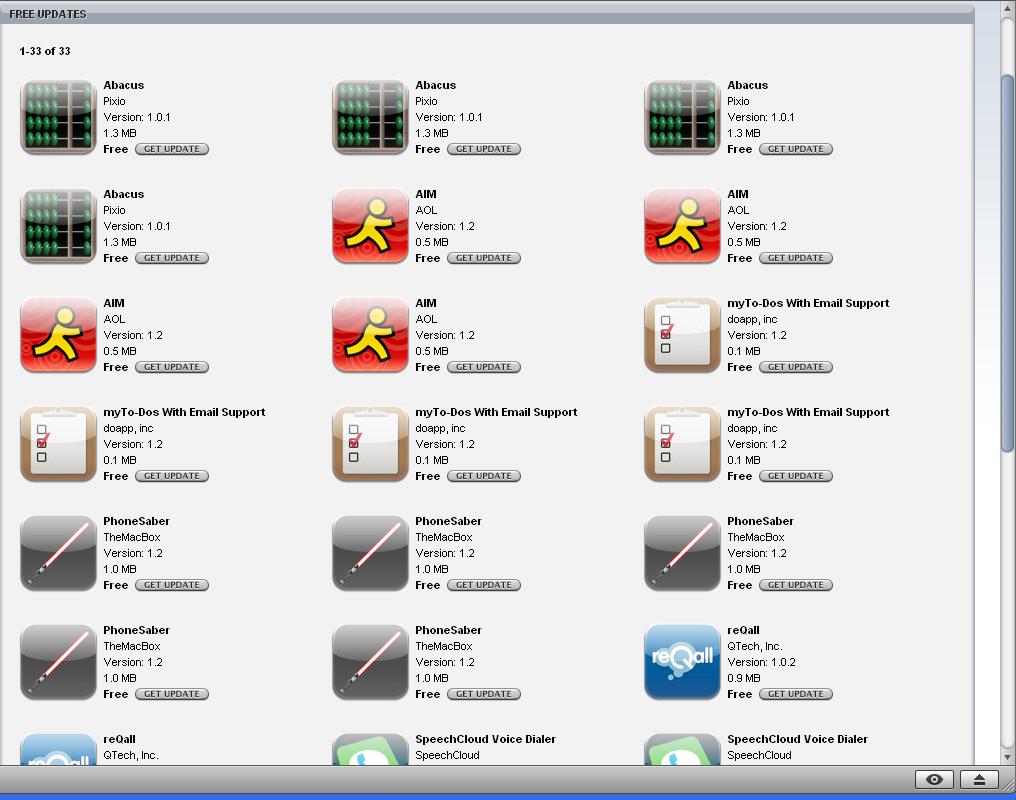Get update for myTo-Dos above right-column PhoneSaber
This screenshot has height=800, width=1016.
pyautogui.click(x=796, y=475)
